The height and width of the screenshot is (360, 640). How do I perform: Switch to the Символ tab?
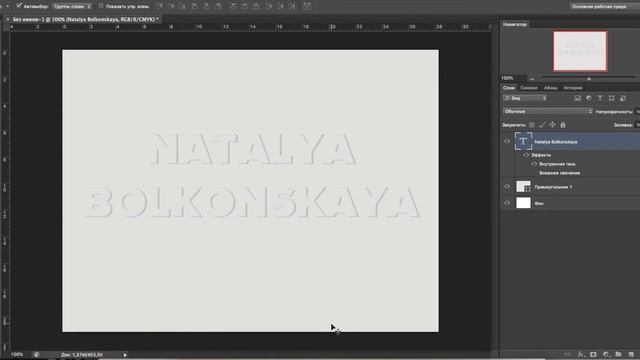point(529,88)
